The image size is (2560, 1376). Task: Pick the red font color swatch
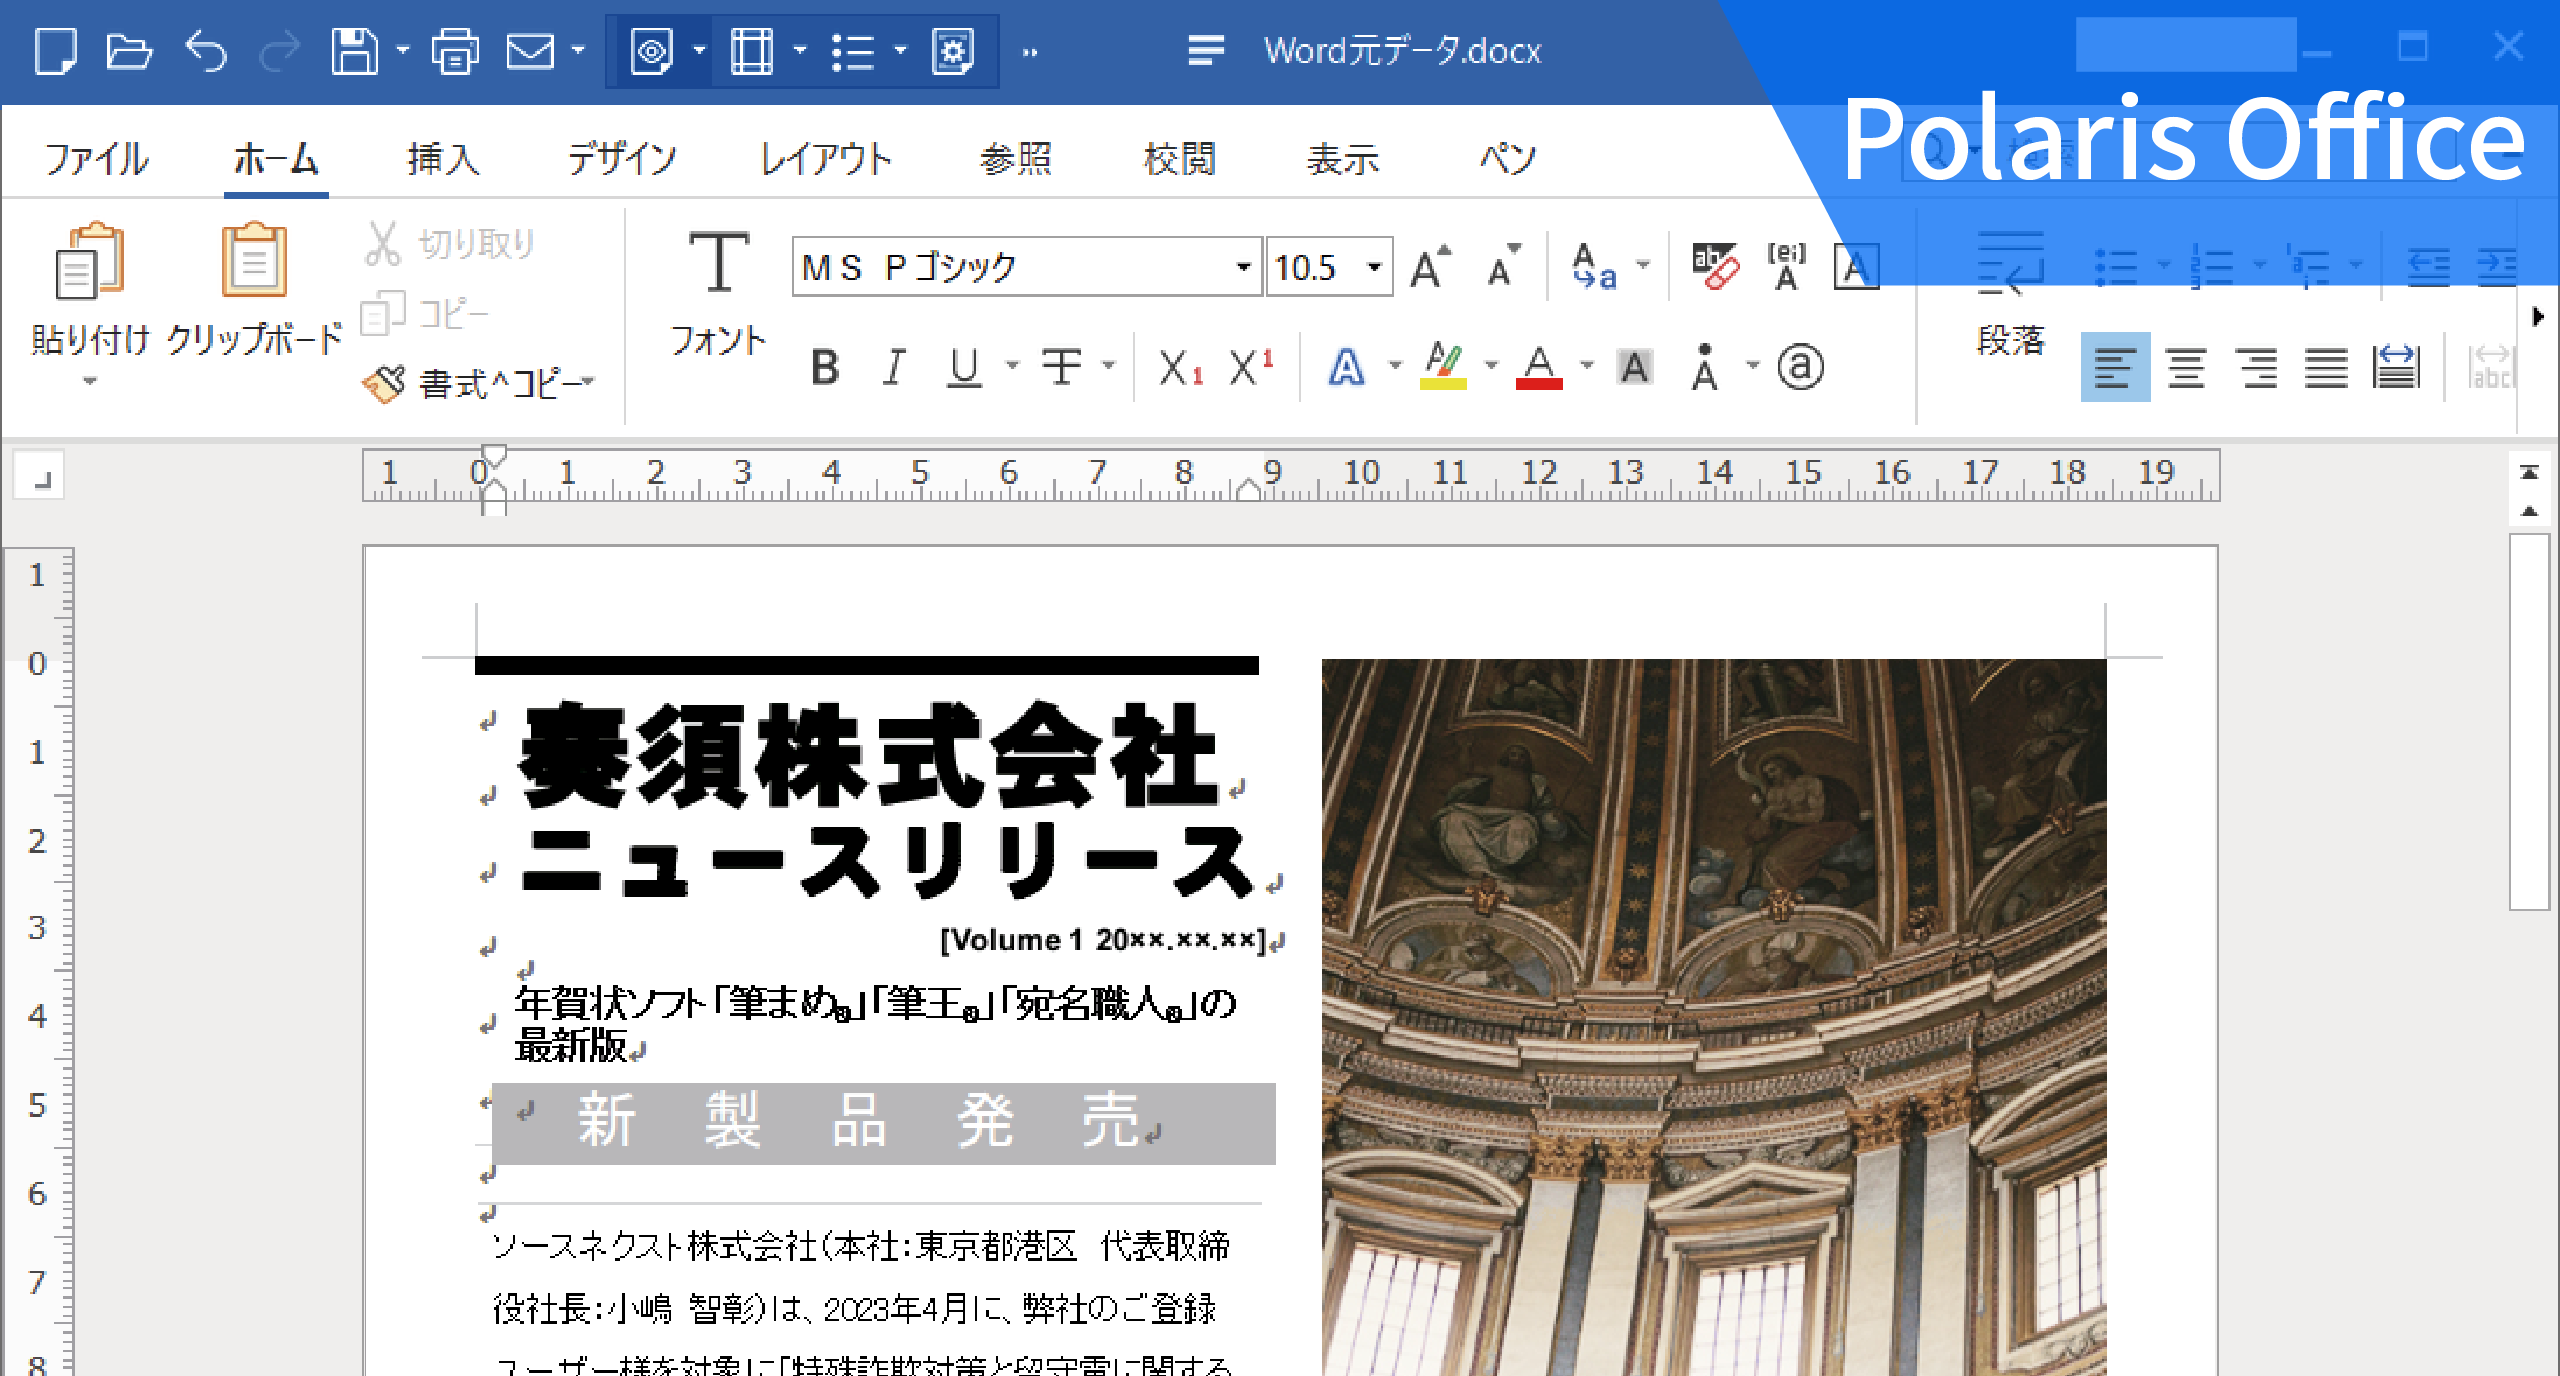tap(1538, 367)
